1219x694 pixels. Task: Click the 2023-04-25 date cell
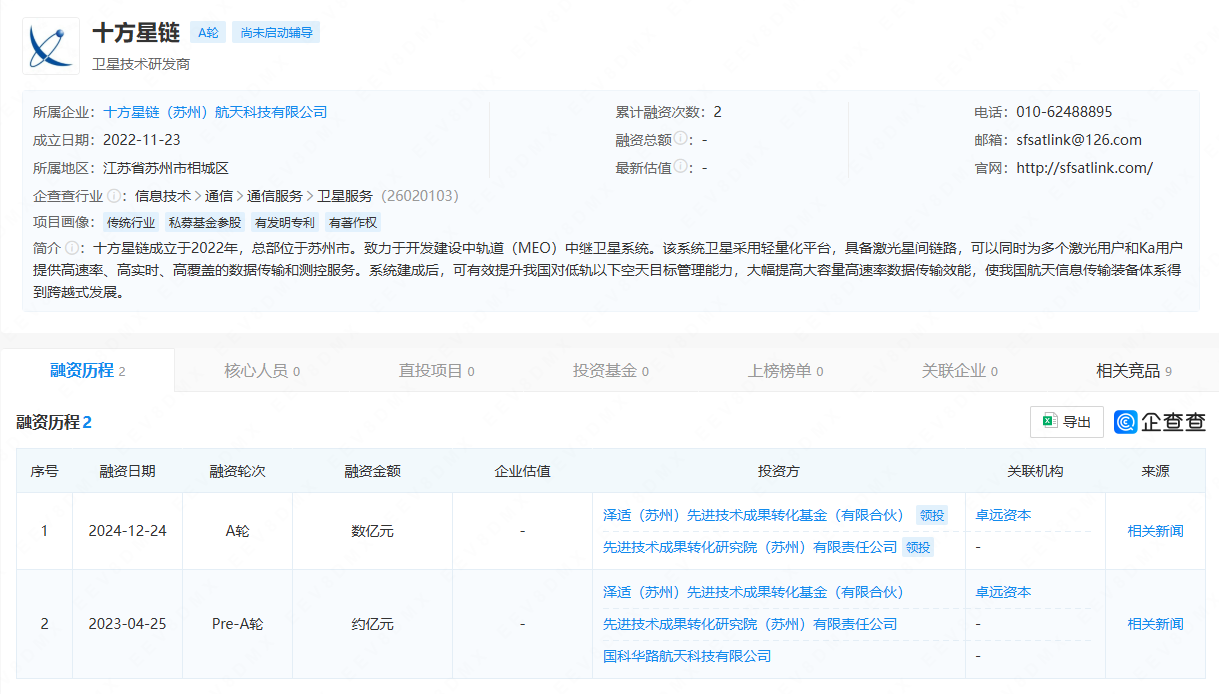point(127,624)
